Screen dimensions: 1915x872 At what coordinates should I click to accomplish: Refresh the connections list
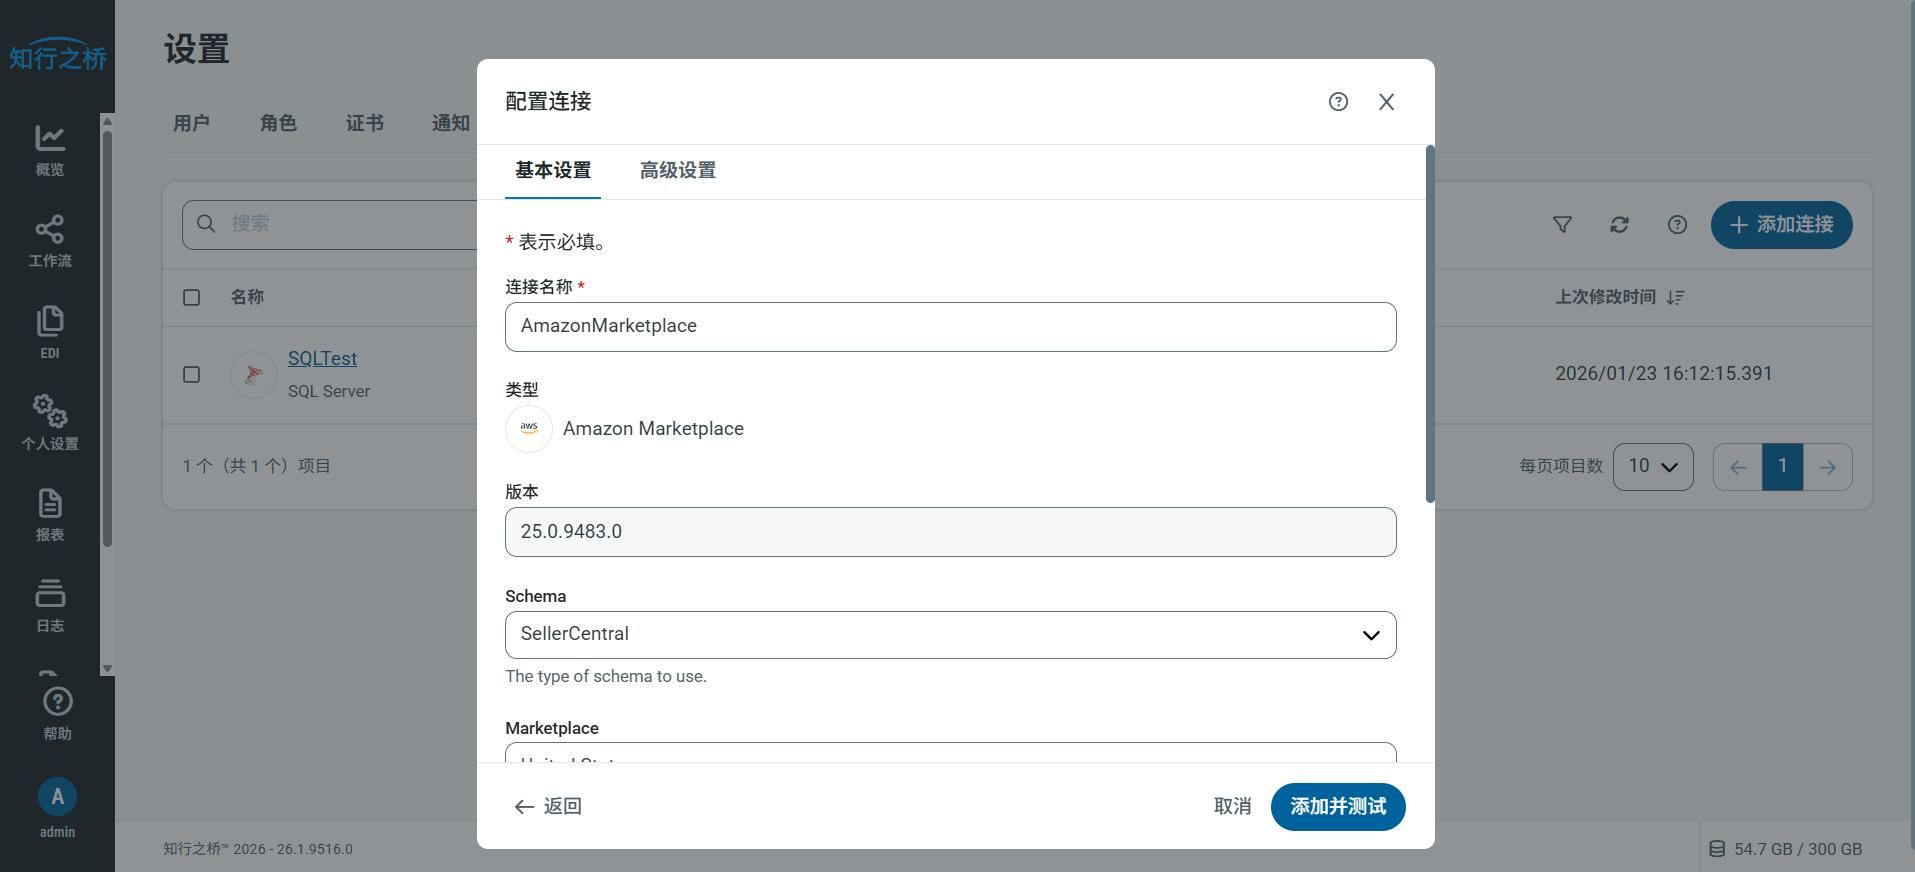coord(1619,225)
